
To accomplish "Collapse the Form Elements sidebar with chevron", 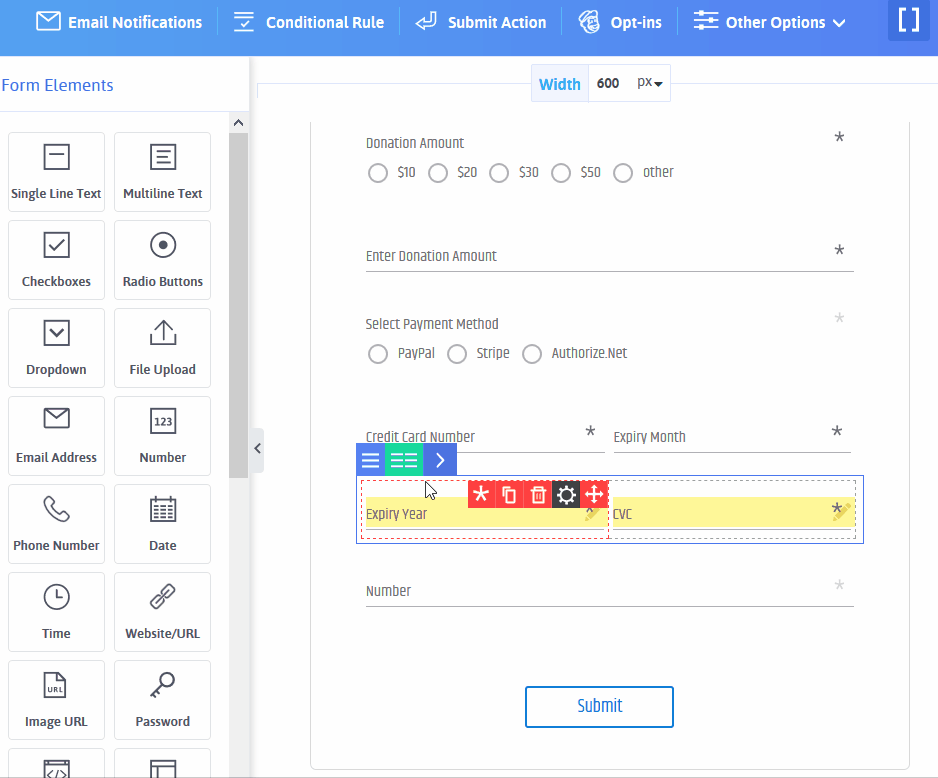I will (257, 449).
